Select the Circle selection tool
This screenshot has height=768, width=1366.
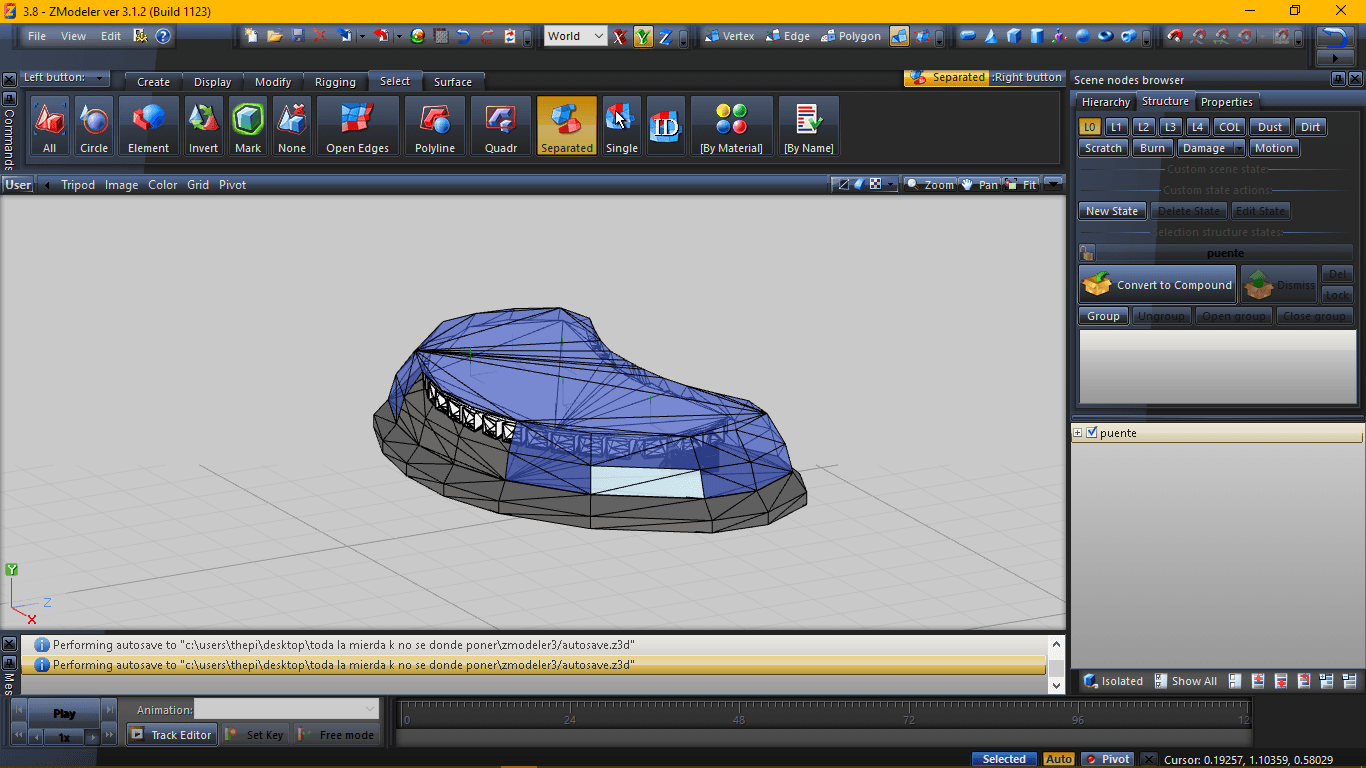[x=94, y=126]
